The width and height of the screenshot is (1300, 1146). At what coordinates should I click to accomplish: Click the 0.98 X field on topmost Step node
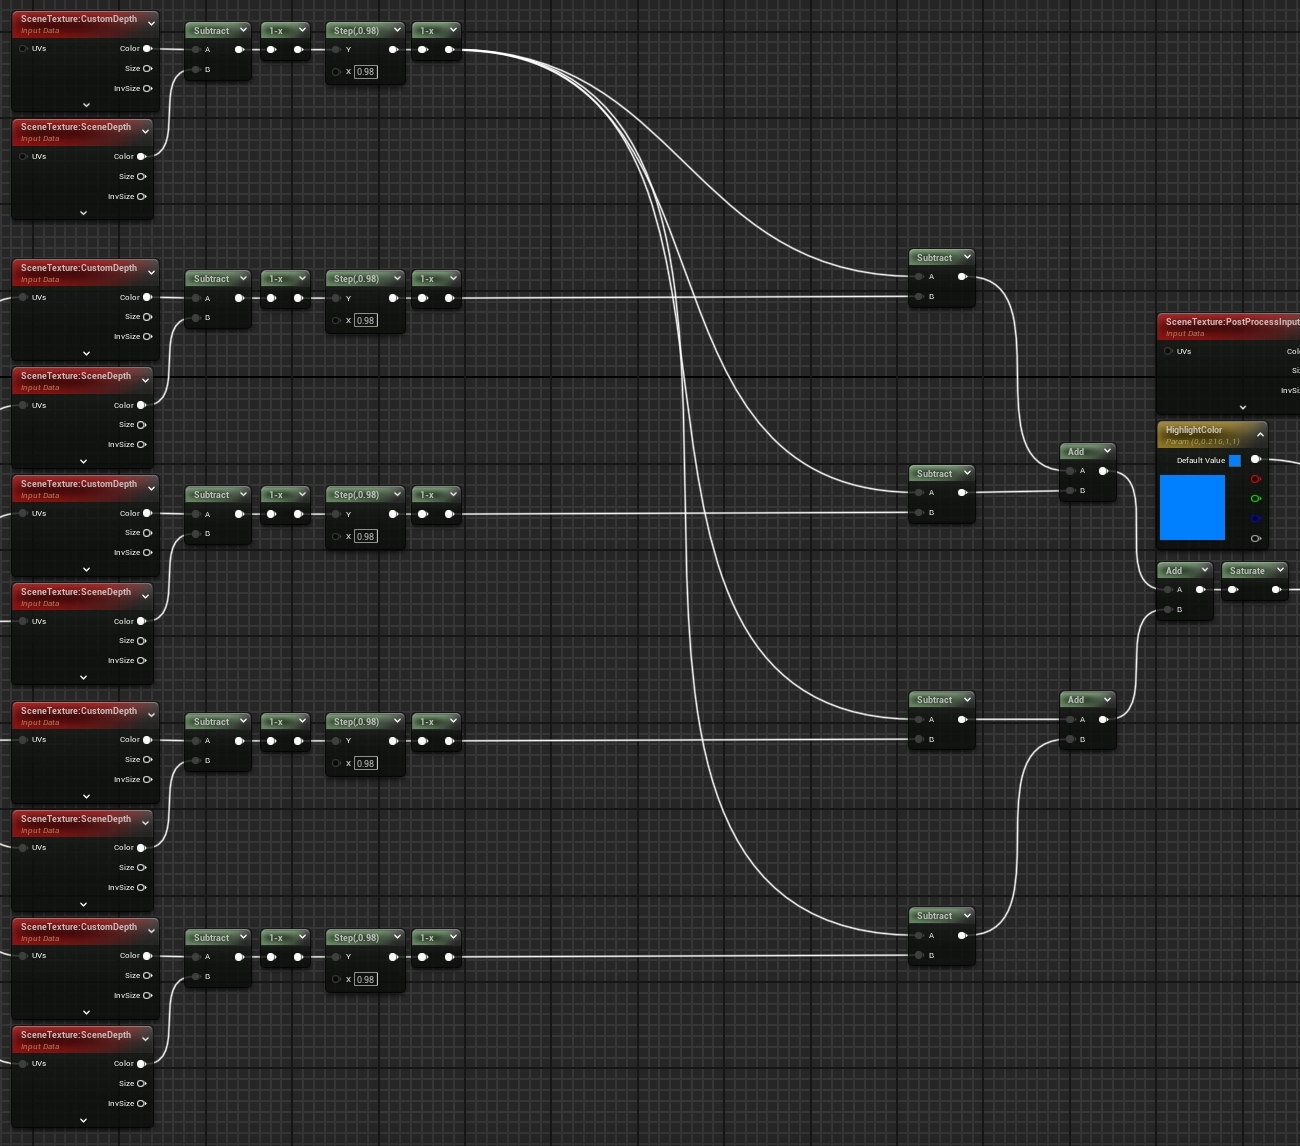366,72
